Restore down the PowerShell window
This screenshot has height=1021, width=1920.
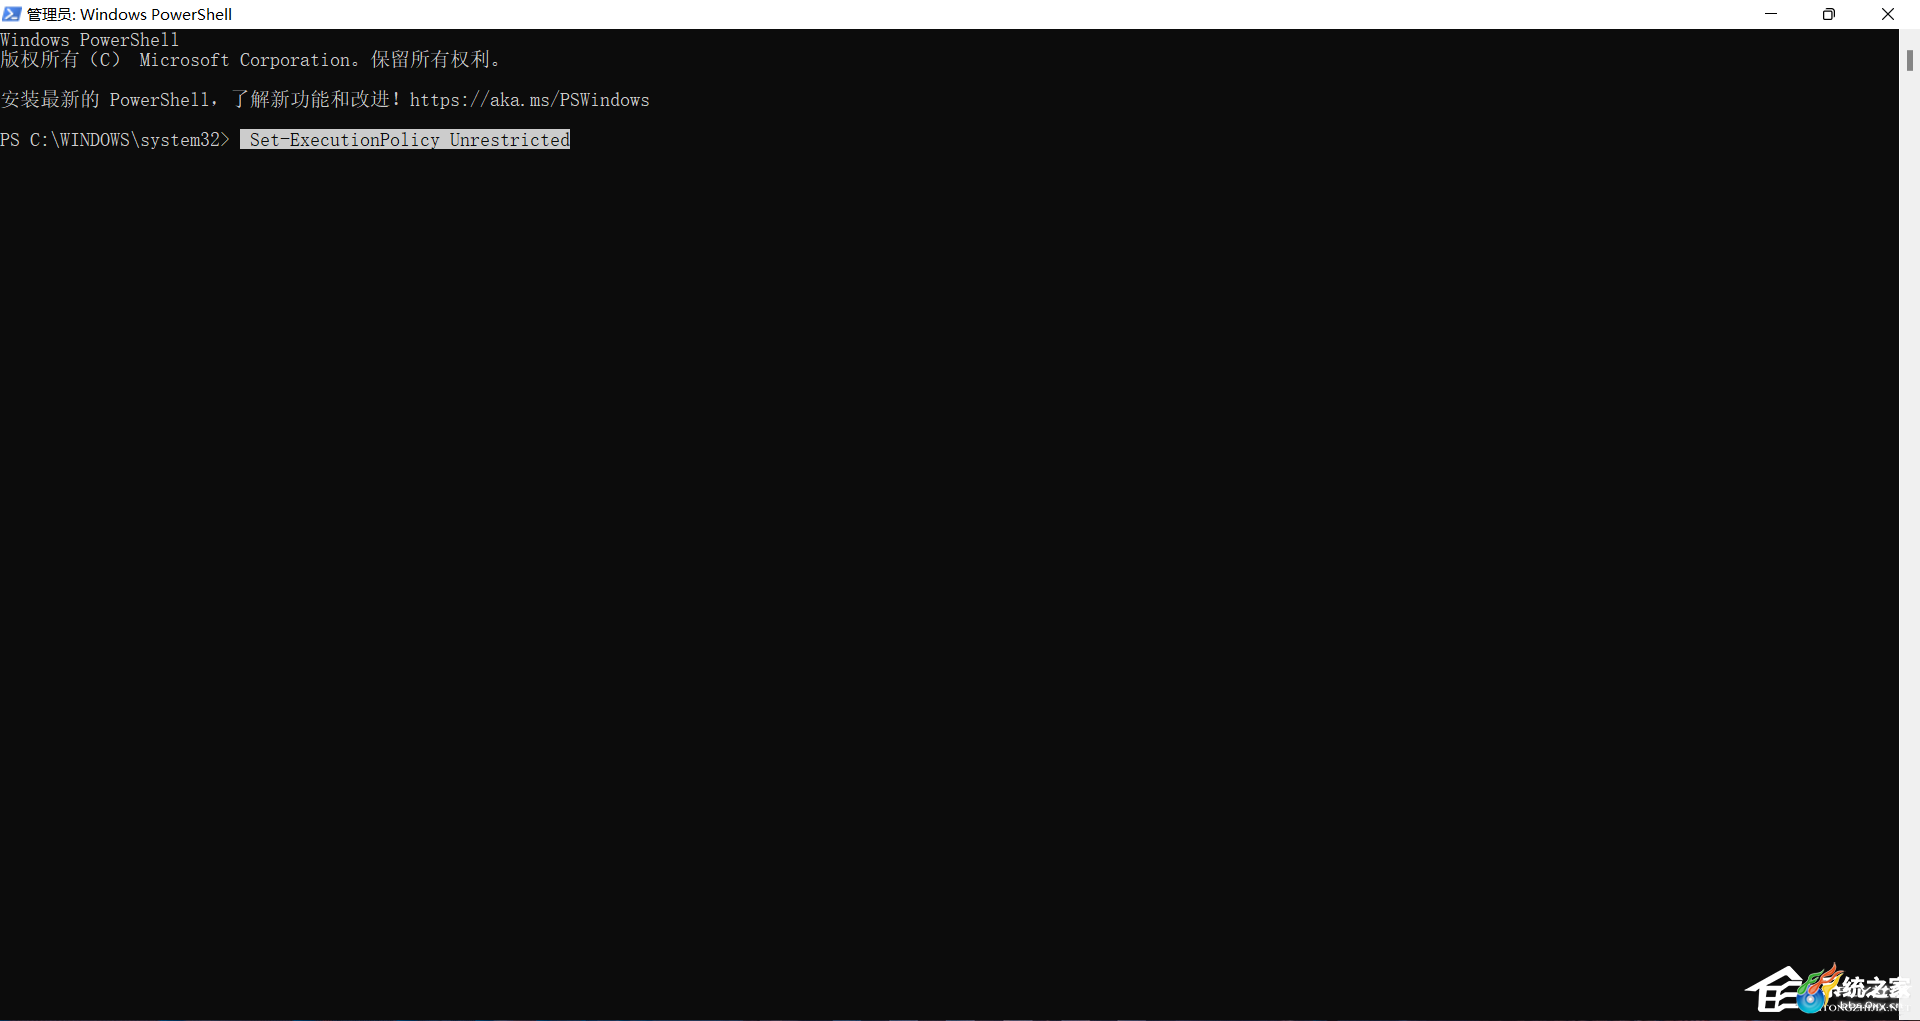pyautogui.click(x=1829, y=14)
